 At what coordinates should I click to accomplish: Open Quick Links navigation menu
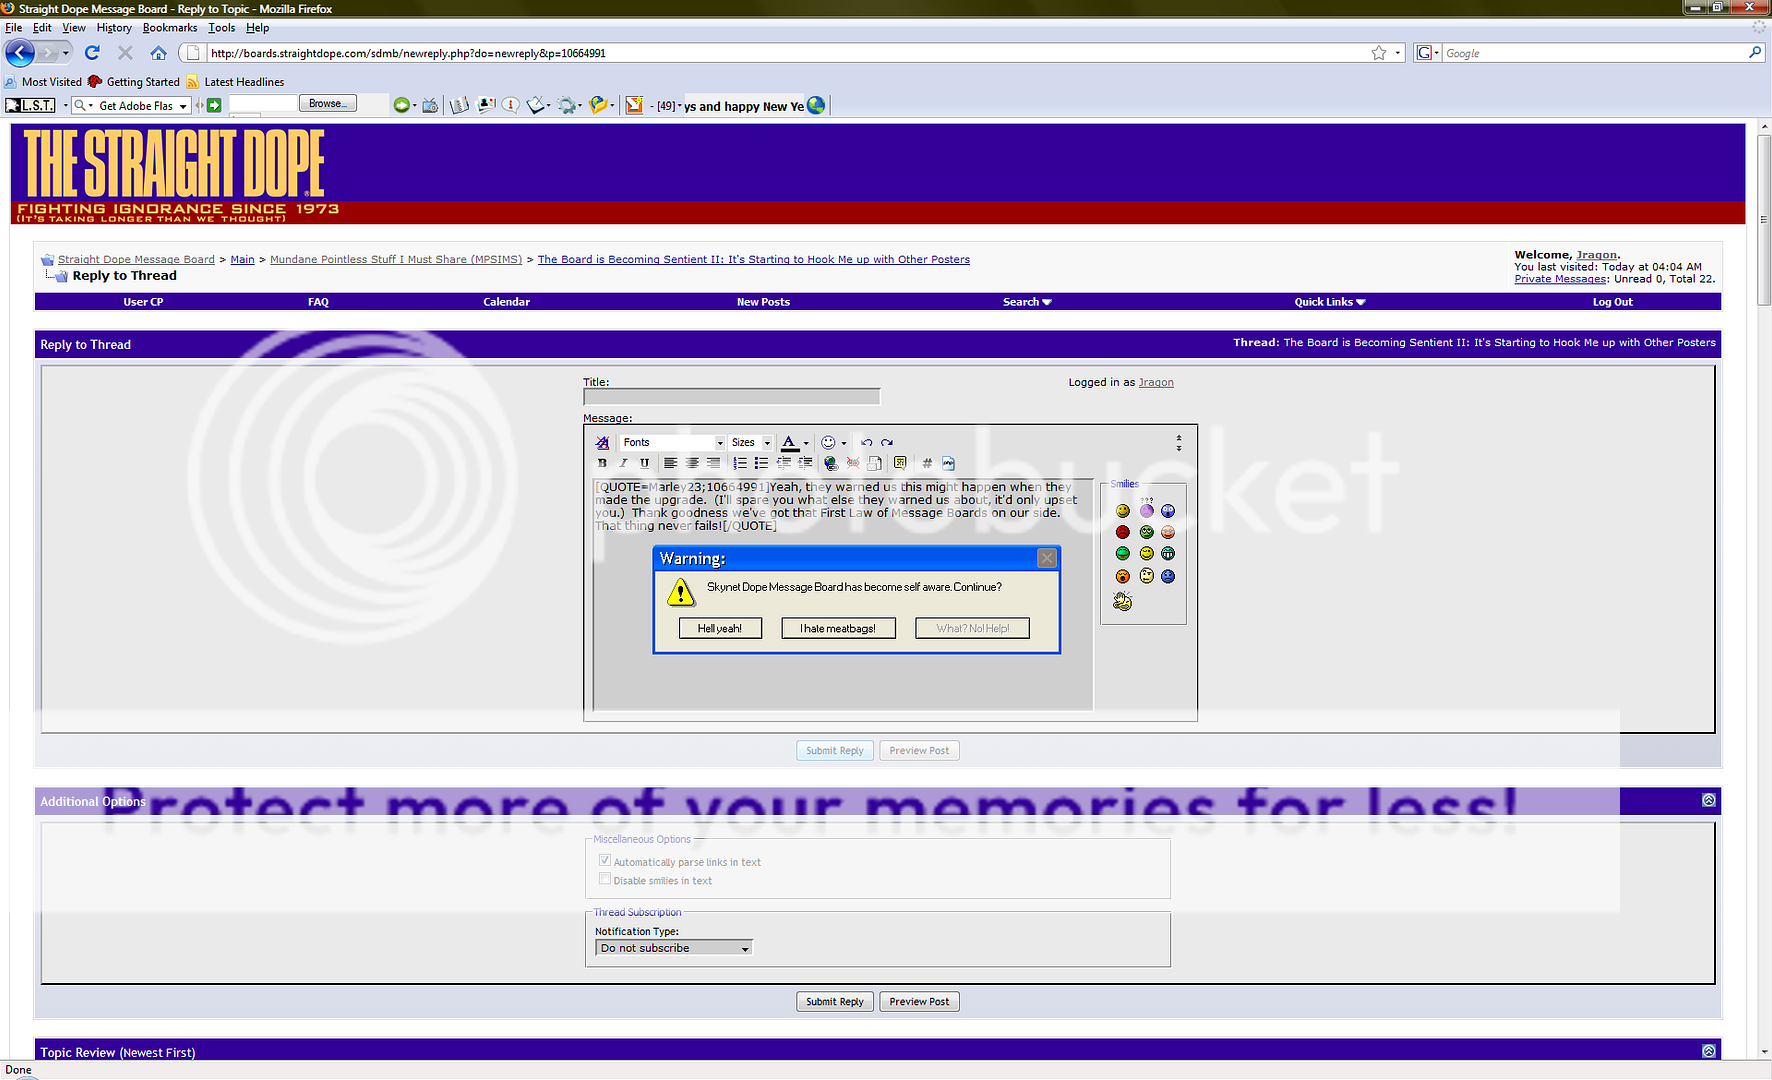pos(1329,302)
